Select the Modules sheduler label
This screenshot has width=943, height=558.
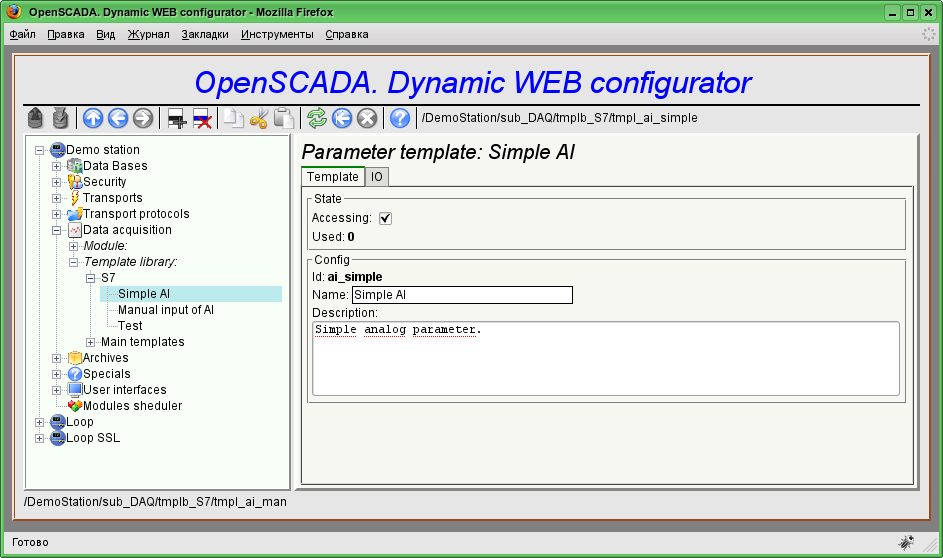click(132, 406)
